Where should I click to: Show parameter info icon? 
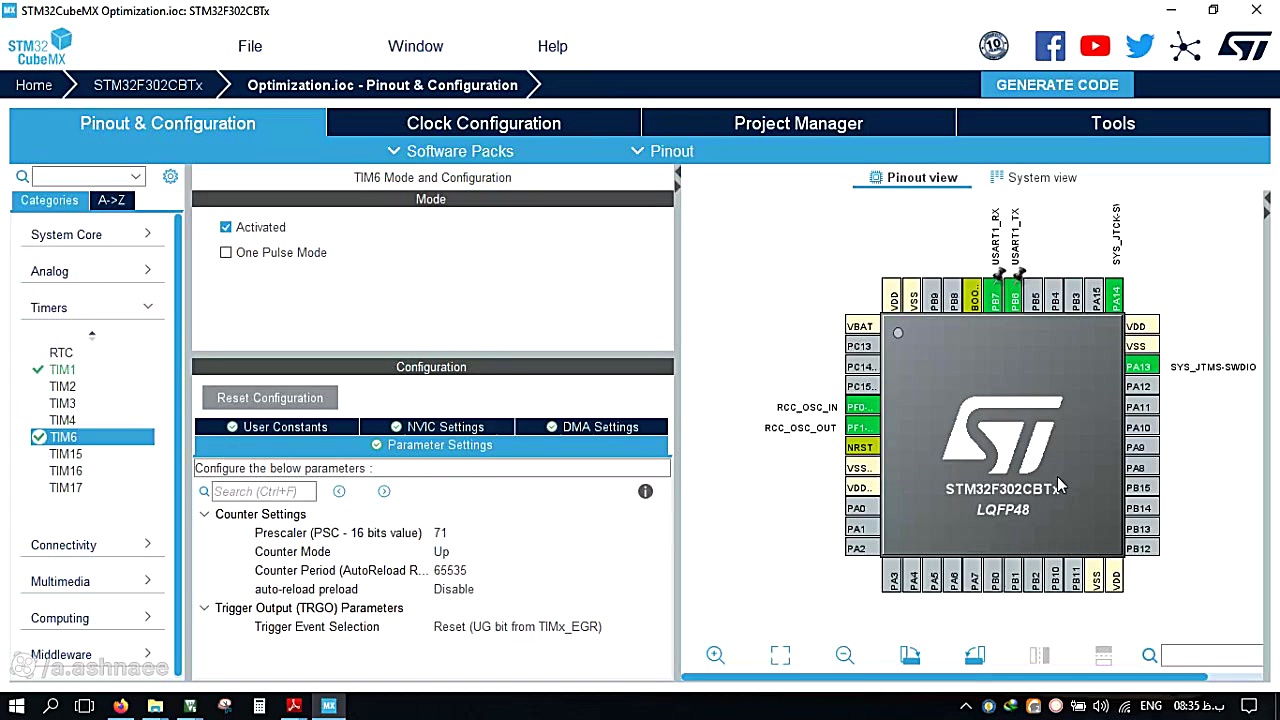coord(645,491)
